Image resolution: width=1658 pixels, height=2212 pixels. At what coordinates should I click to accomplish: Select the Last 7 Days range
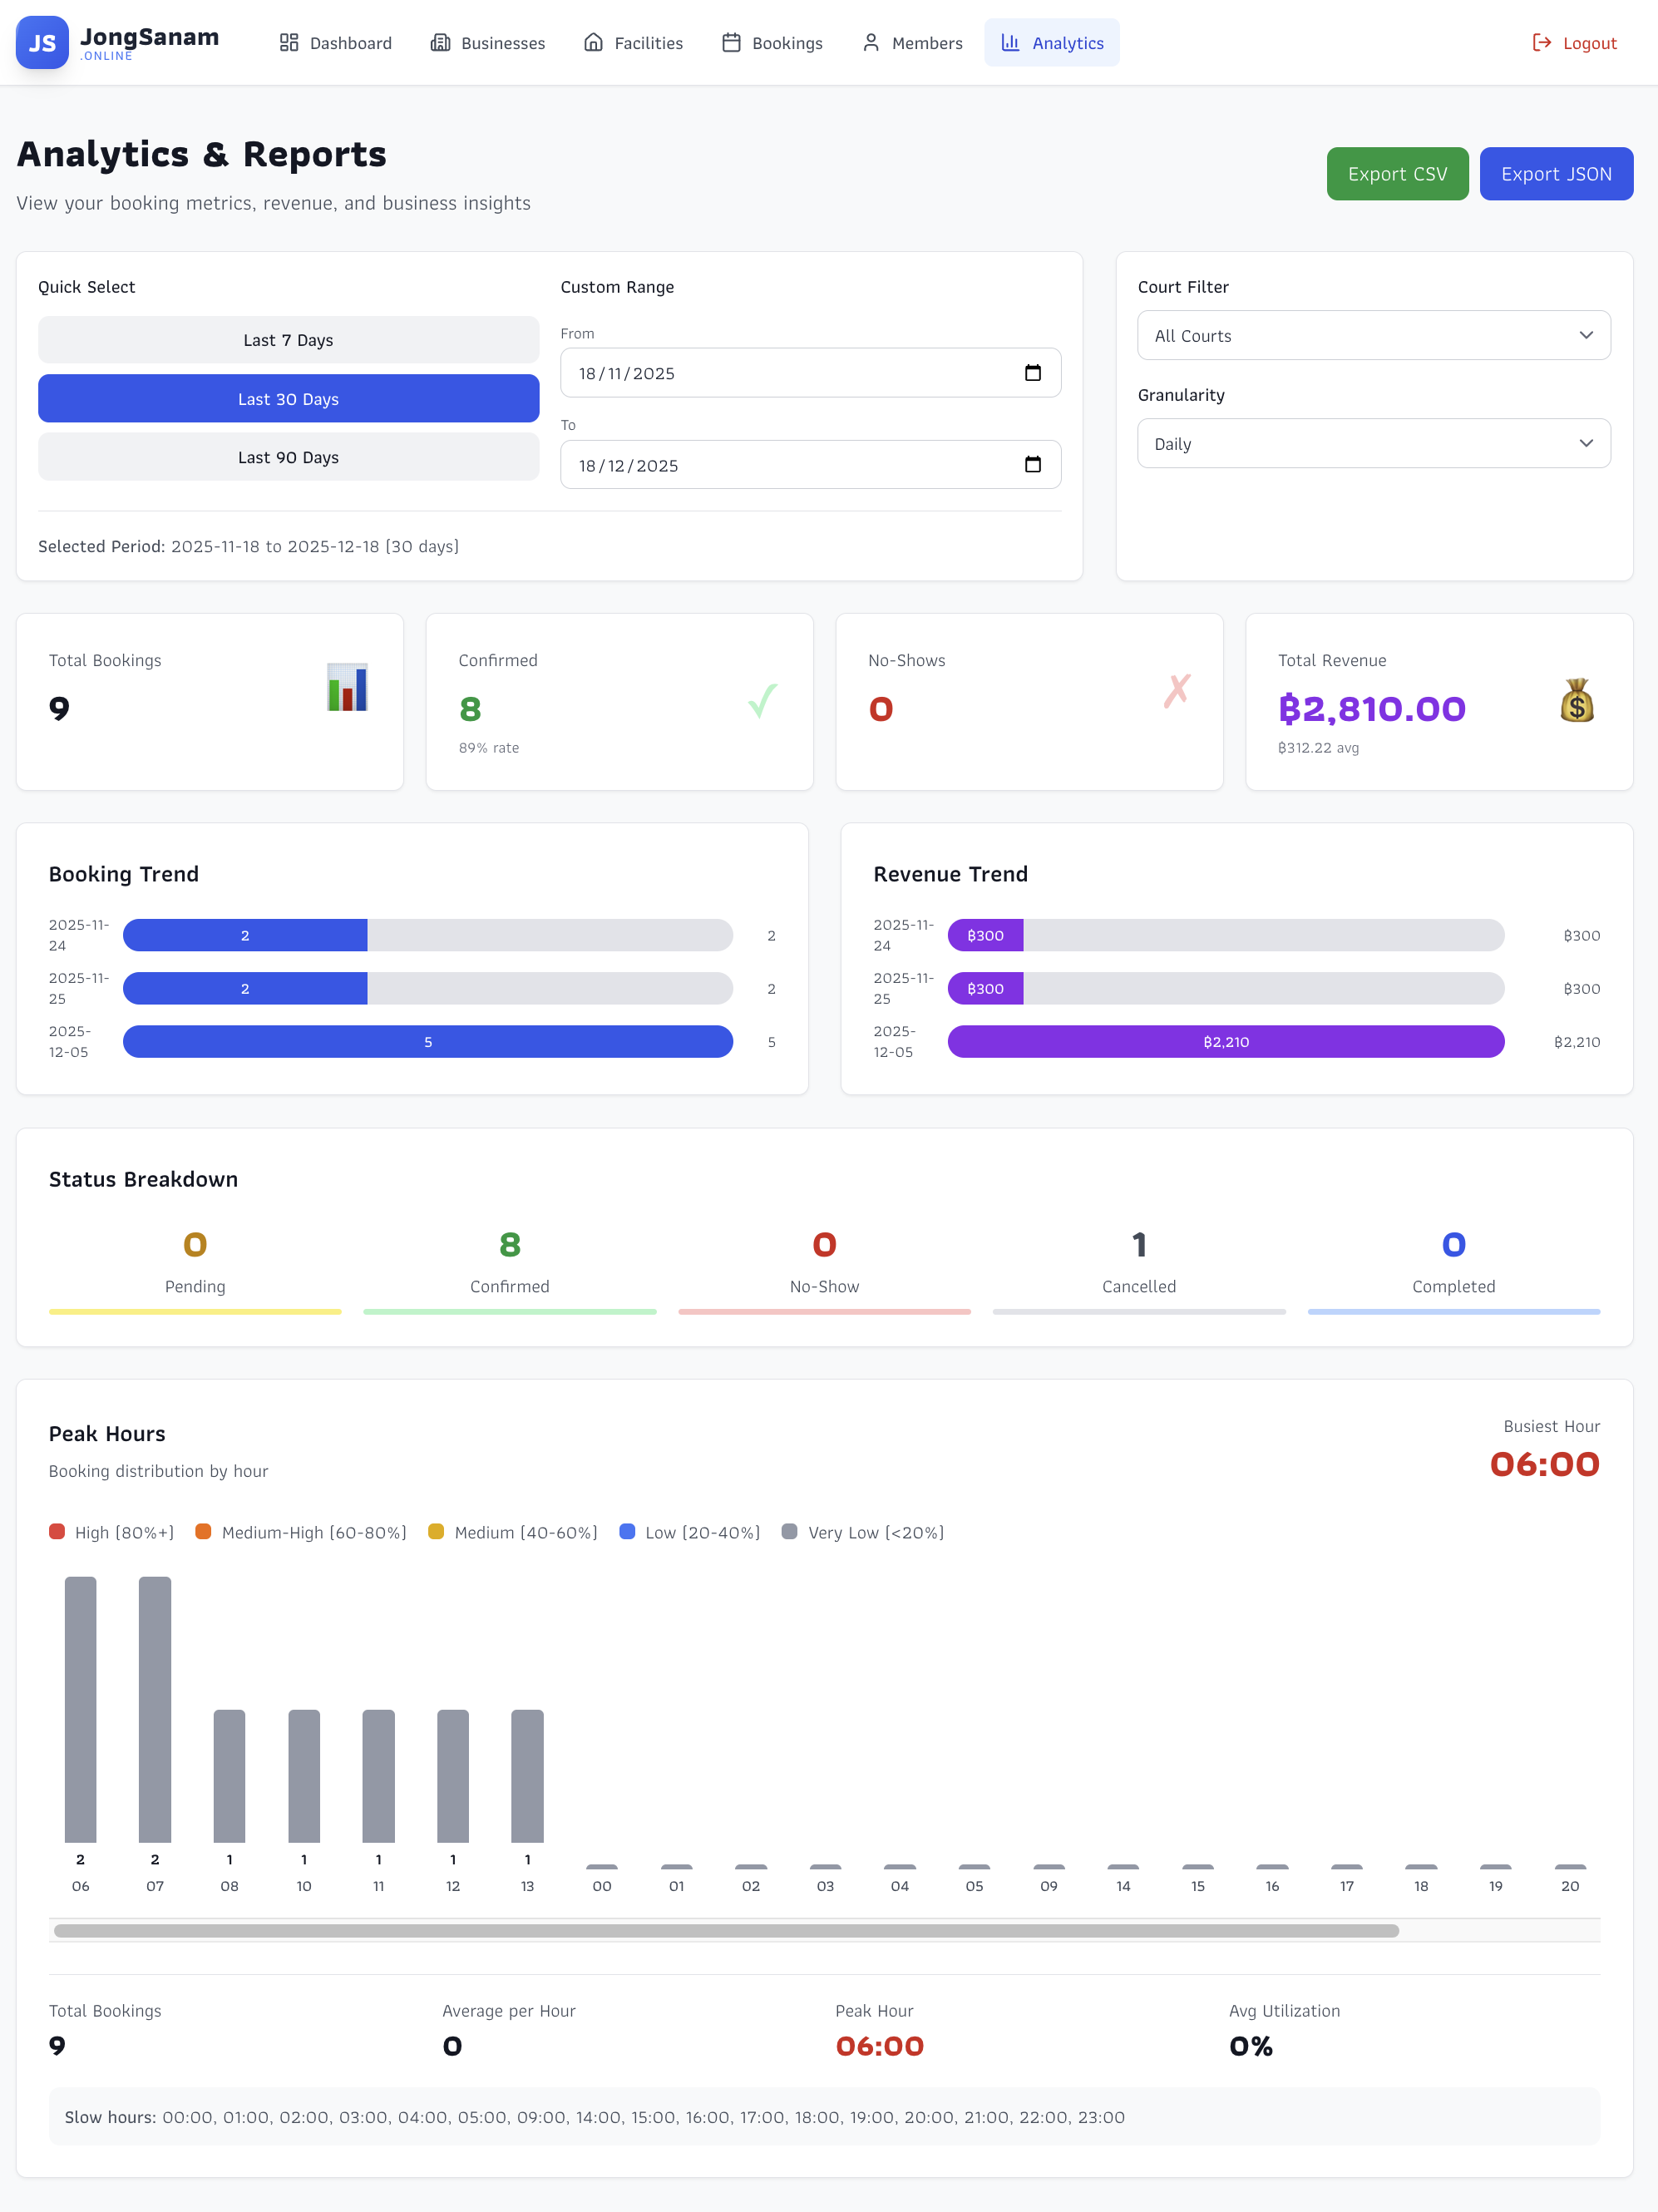tap(288, 340)
